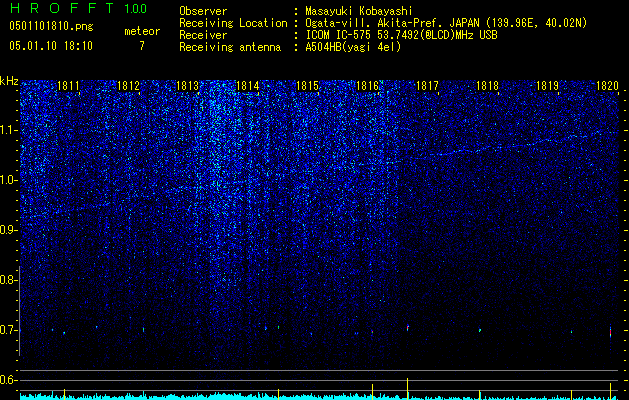
Task: Jump to the 1811 time marker
Action: click(68, 86)
